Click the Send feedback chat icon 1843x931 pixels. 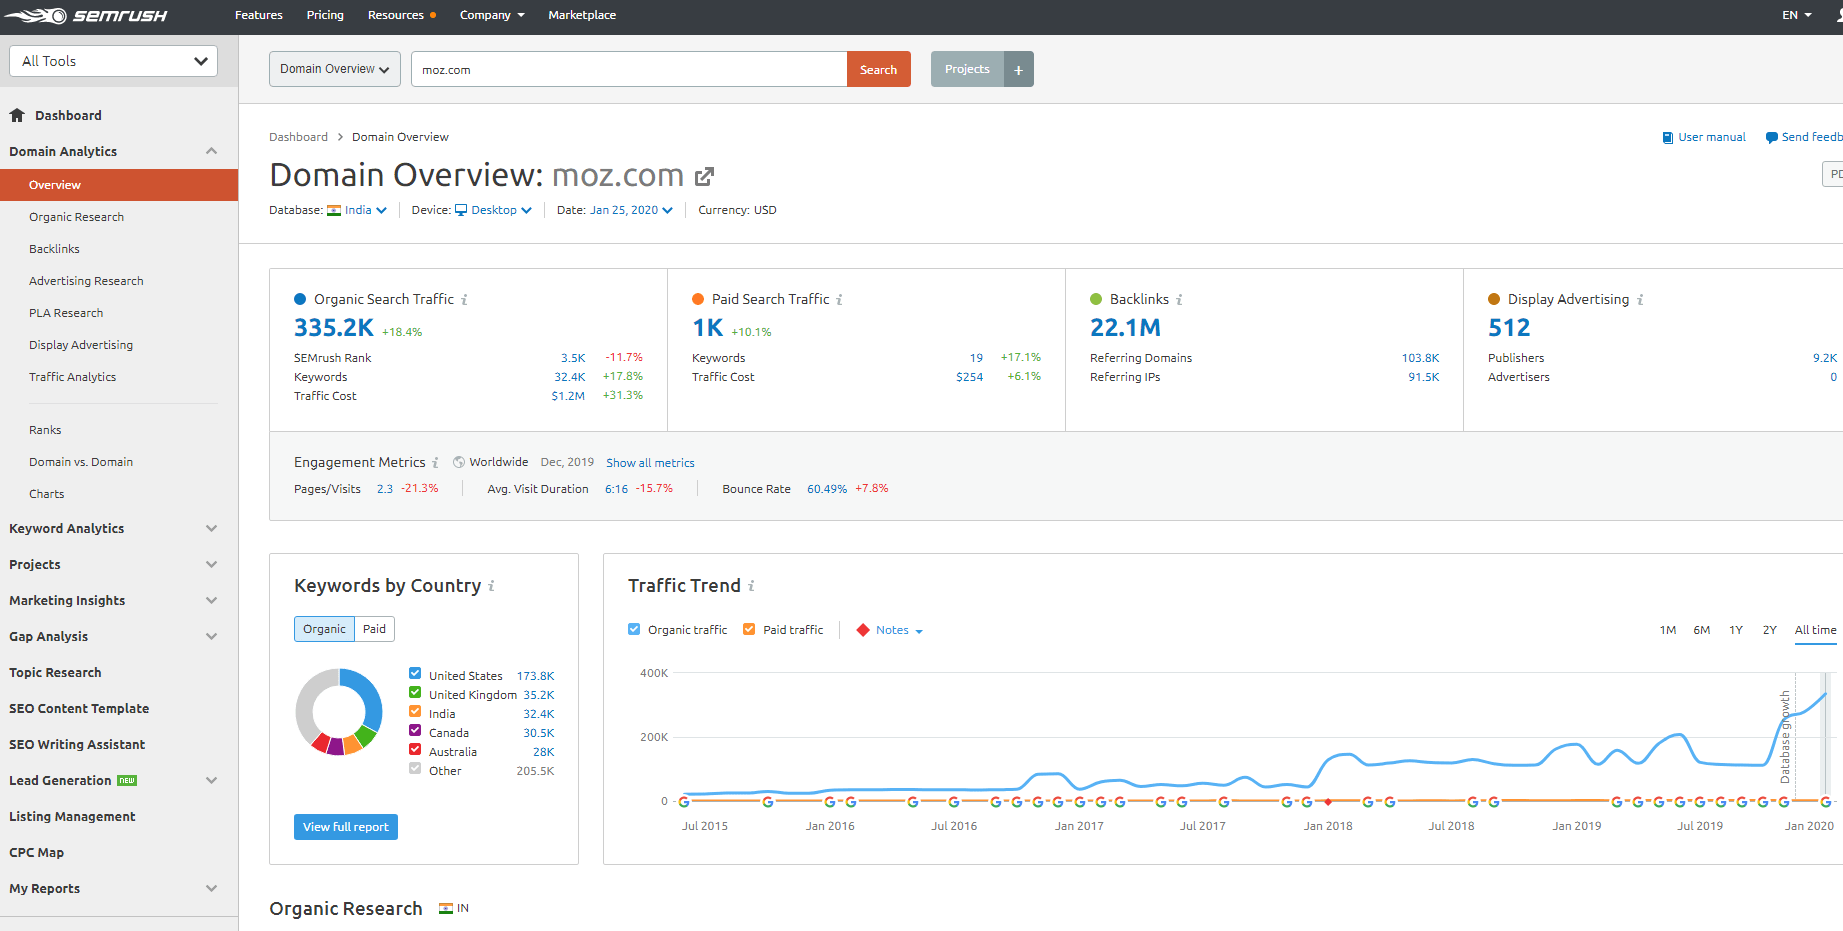(1771, 138)
